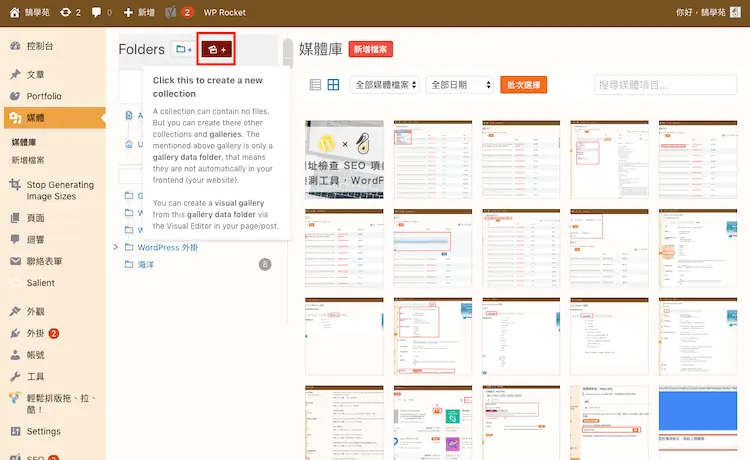Open Yoast SEO icon in admin bar

[171, 12]
